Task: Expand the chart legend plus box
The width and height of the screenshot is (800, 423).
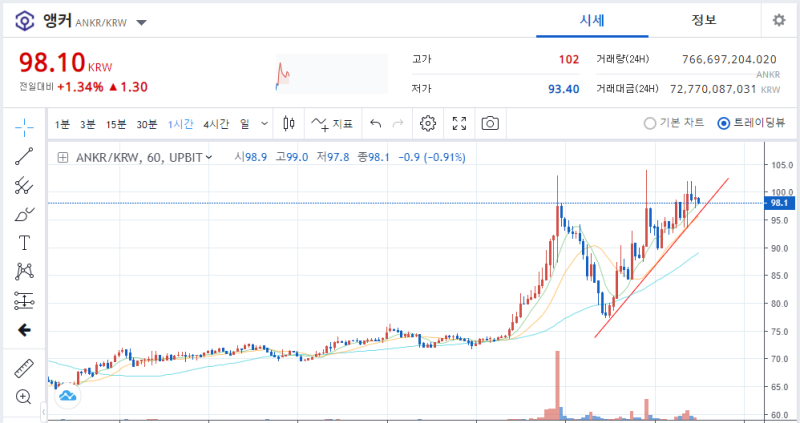Action: (x=62, y=158)
